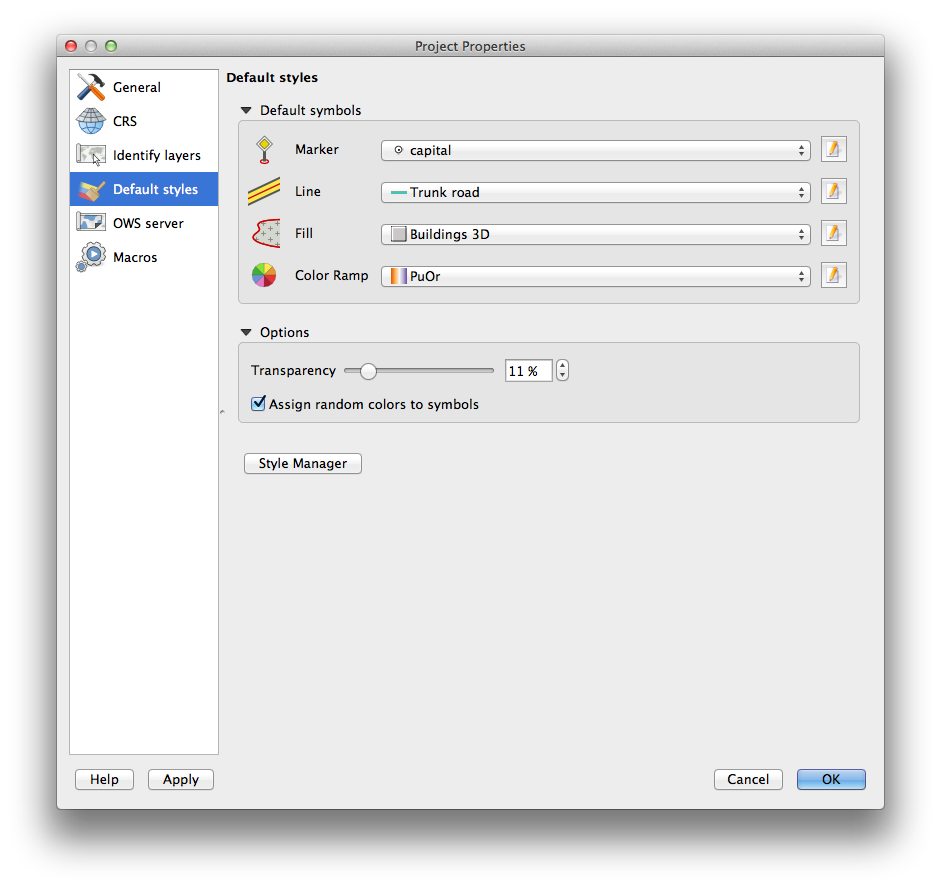Click the edit icon beside Color Ramp dropdown
Image resolution: width=941 pixels, height=888 pixels.
pos(833,276)
